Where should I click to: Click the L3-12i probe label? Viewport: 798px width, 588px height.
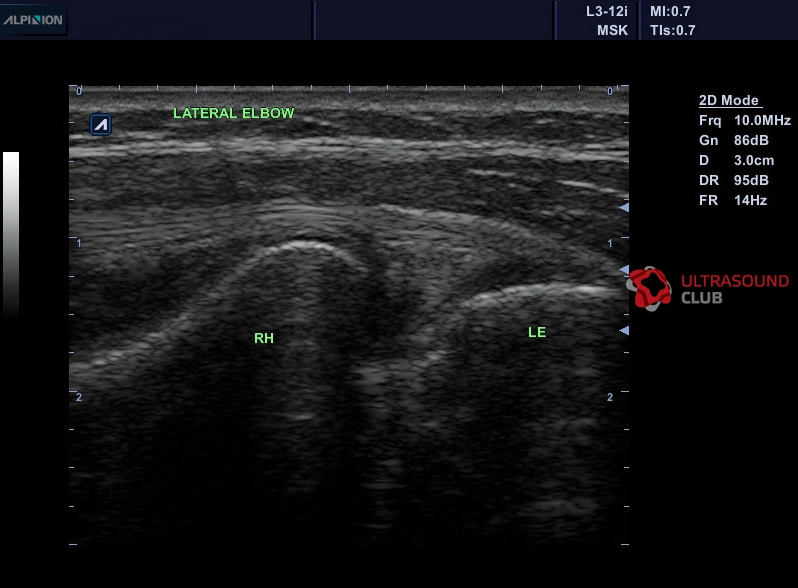(607, 11)
